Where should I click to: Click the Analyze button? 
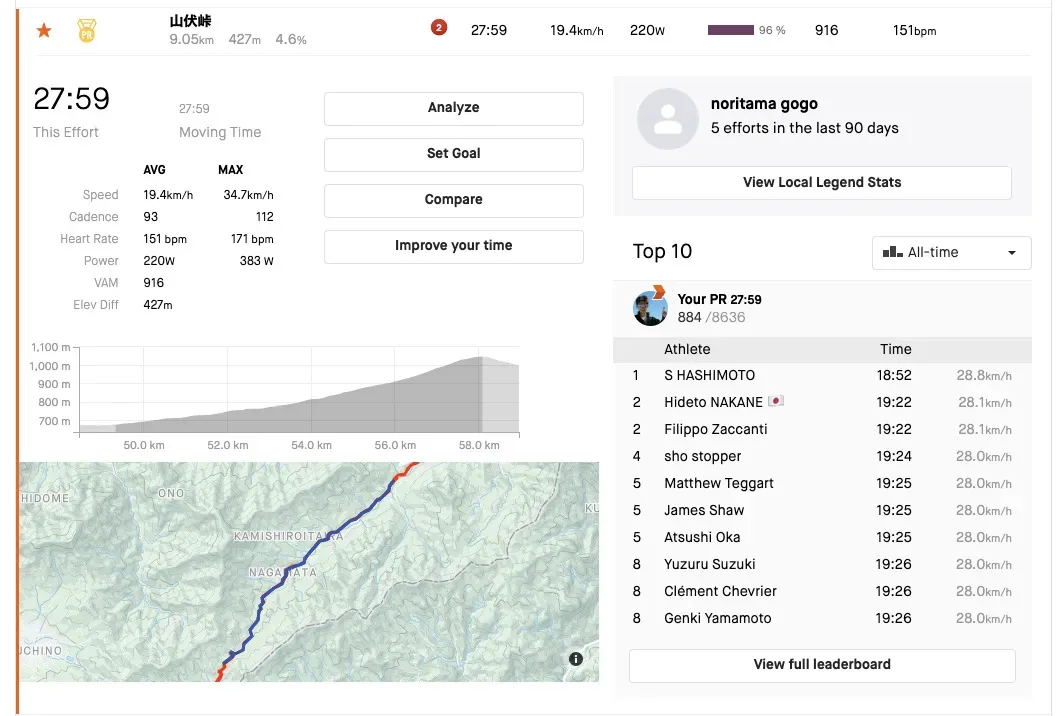[453, 108]
